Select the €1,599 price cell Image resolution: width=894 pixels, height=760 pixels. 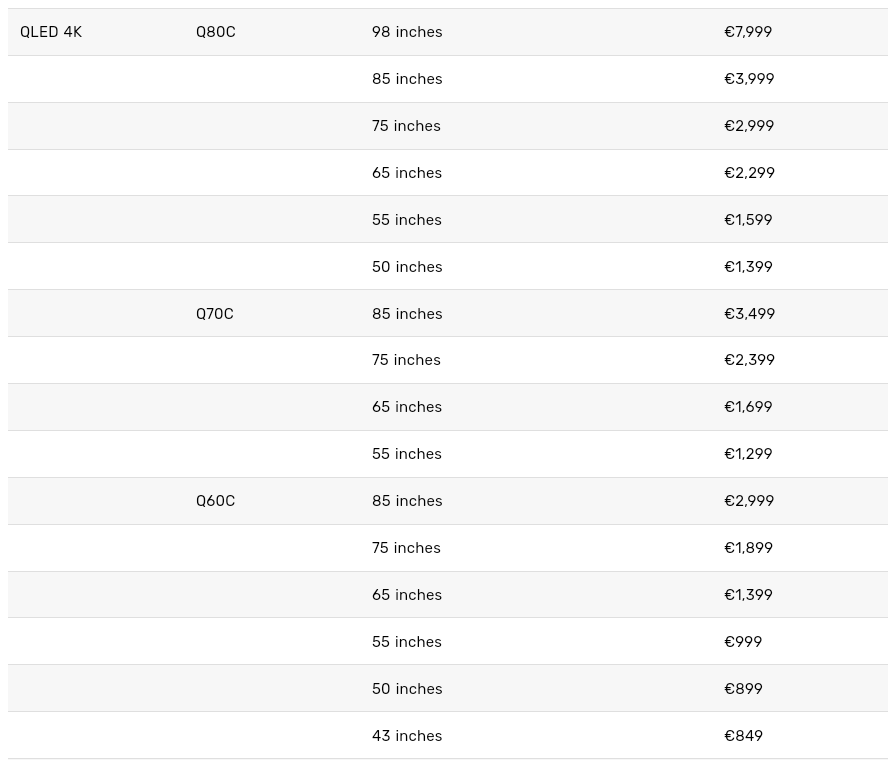(x=748, y=220)
